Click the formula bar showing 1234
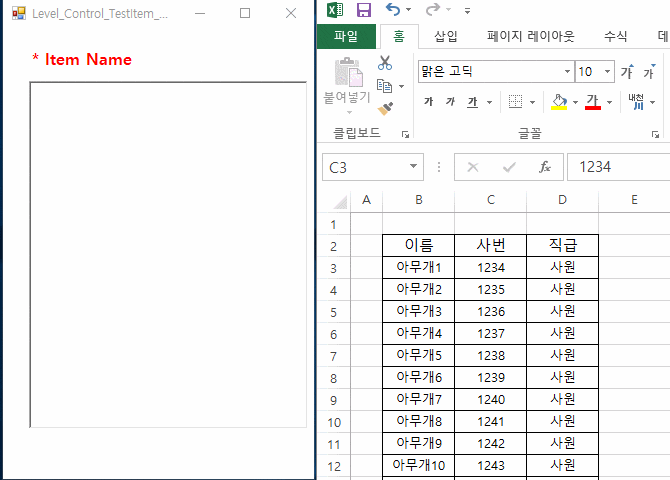The height and width of the screenshot is (480, 670). 619,167
